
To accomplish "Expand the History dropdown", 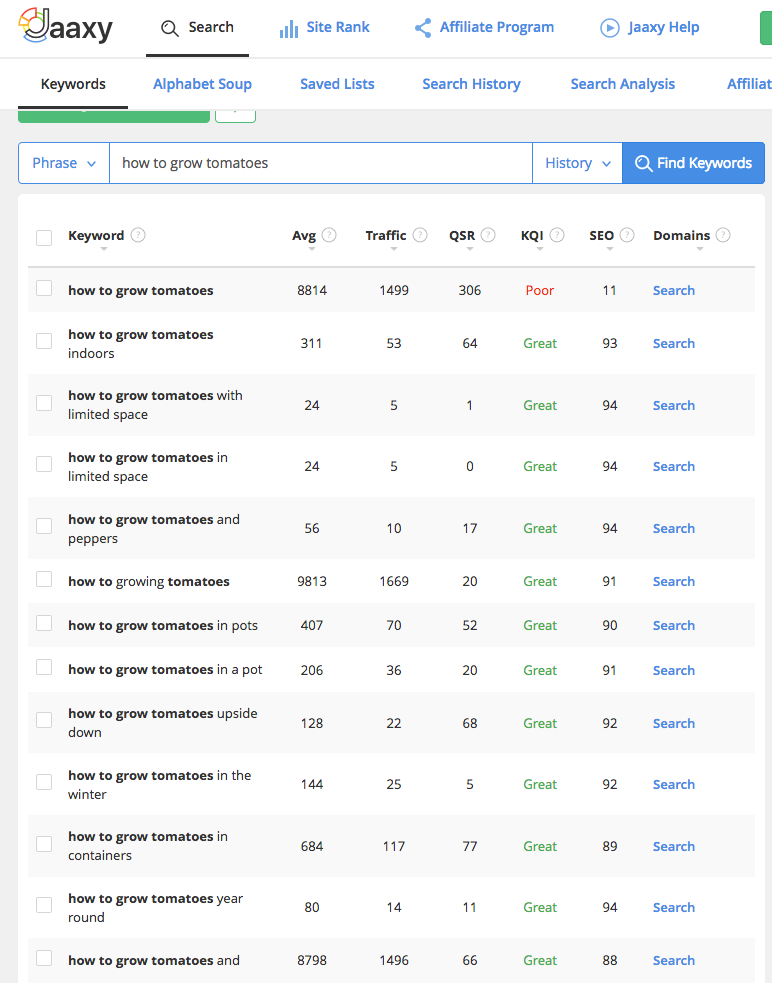I will pos(578,163).
